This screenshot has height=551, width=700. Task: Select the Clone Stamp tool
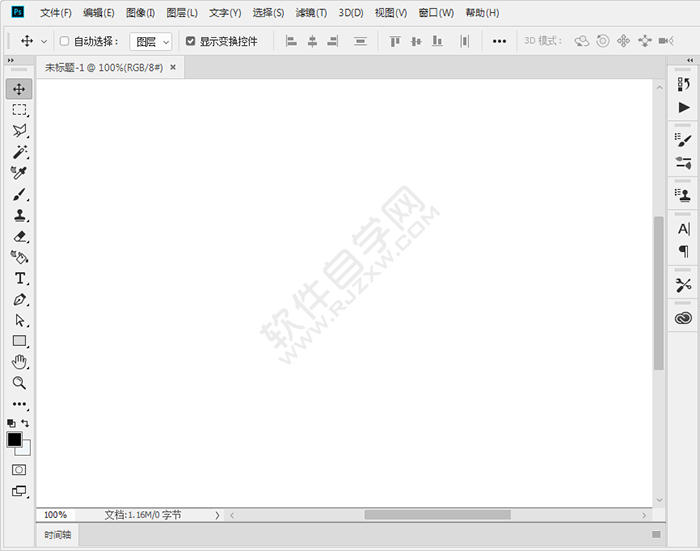19,215
